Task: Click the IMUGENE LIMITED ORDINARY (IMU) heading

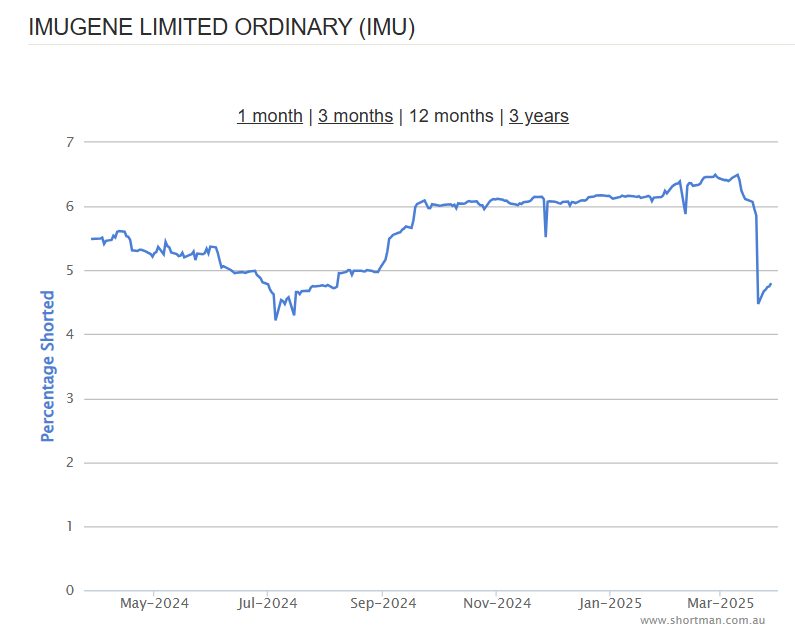Action: pyautogui.click(x=222, y=27)
